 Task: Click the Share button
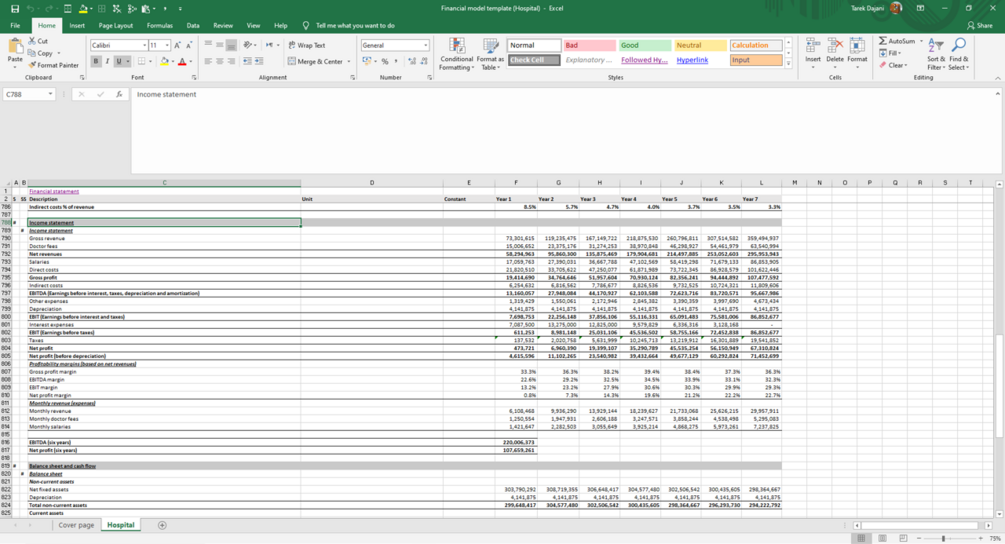(x=979, y=26)
